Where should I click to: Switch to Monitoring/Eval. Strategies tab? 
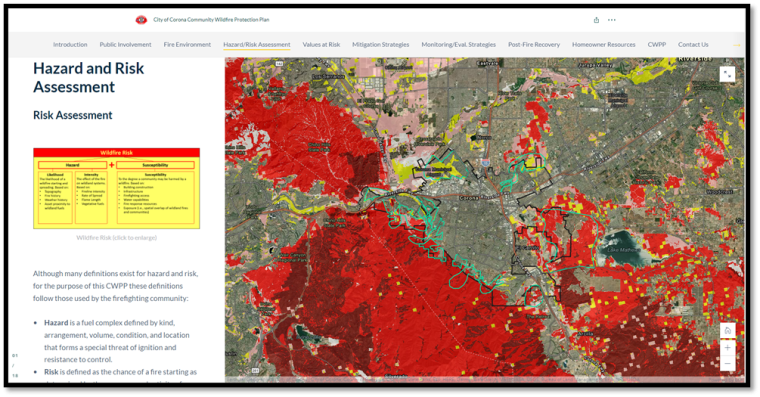pyautogui.click(x=459, y=45)
